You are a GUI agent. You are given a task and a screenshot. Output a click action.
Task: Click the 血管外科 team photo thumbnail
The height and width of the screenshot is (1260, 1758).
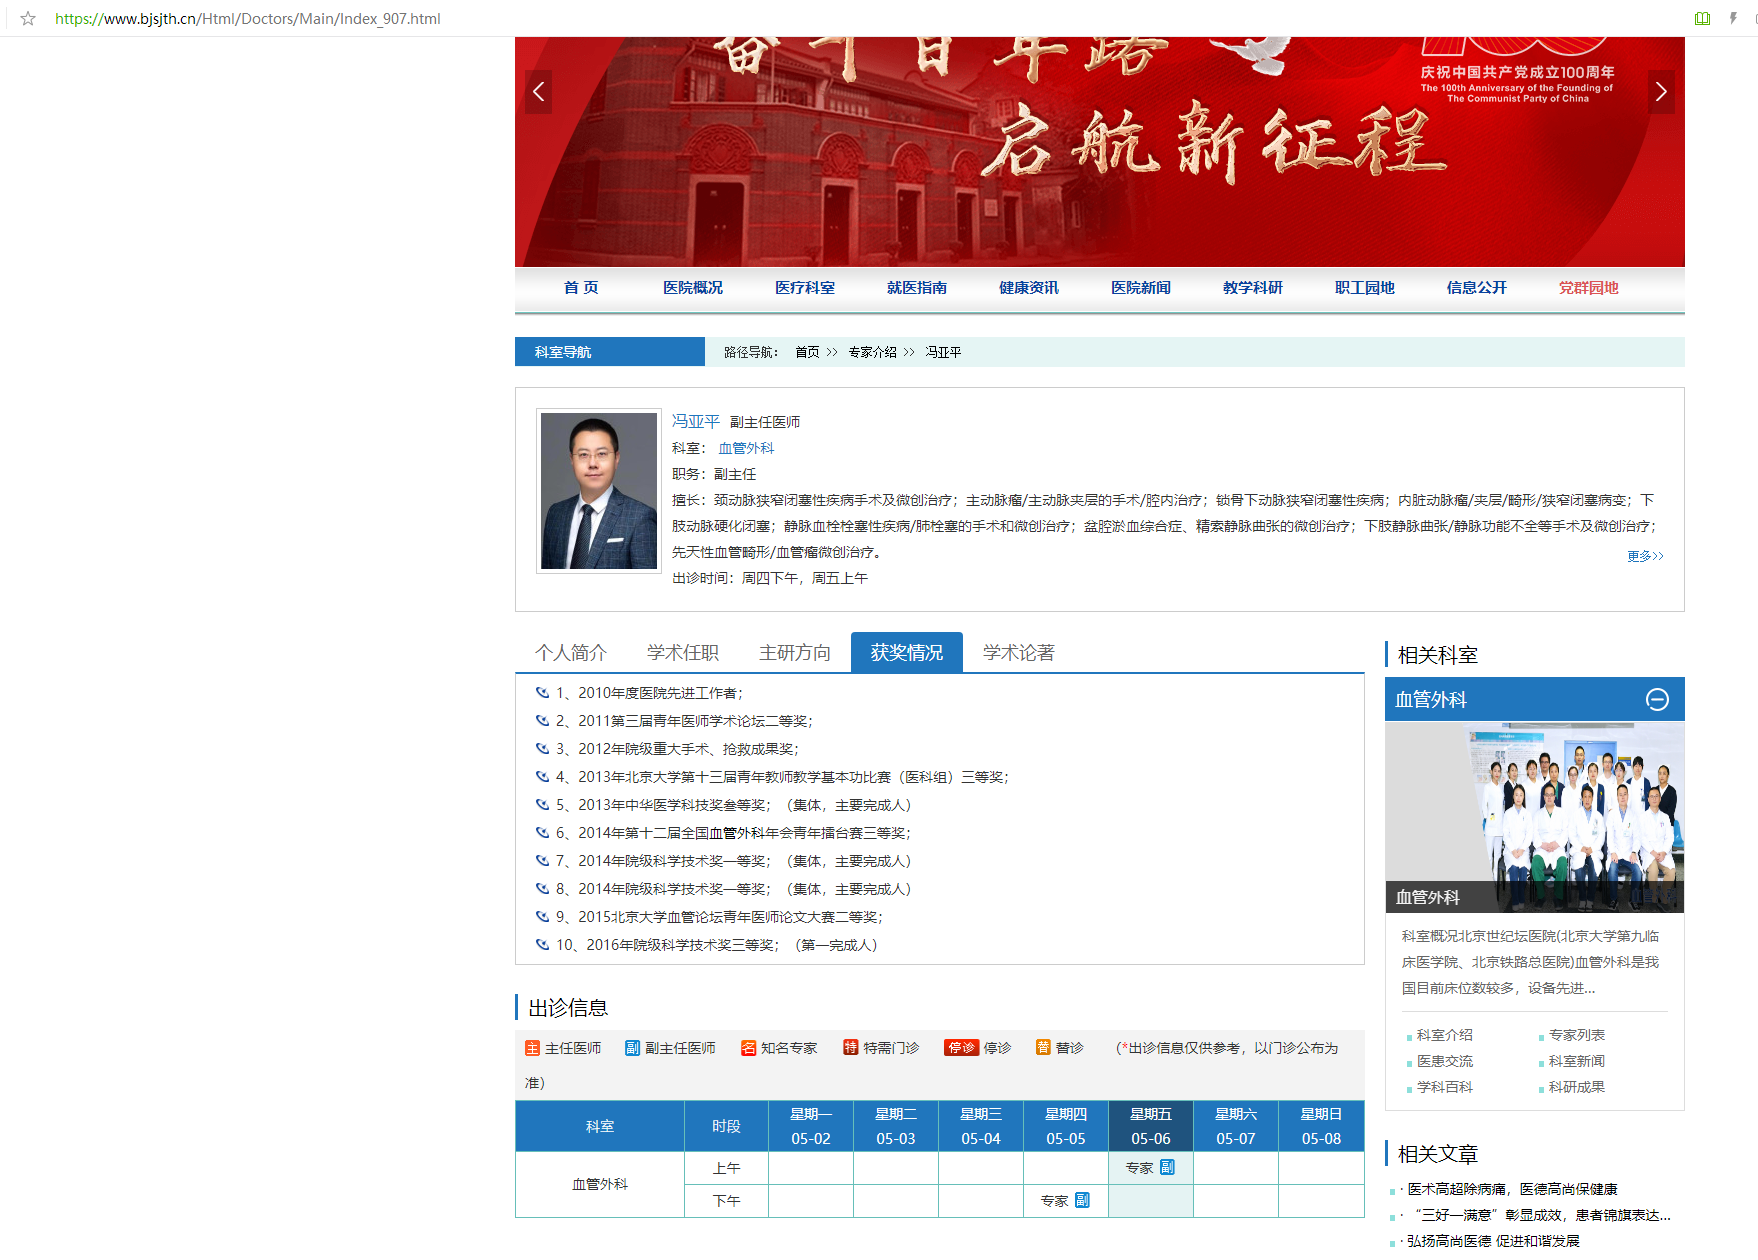pyautogui.click(x=1534, y=816)
